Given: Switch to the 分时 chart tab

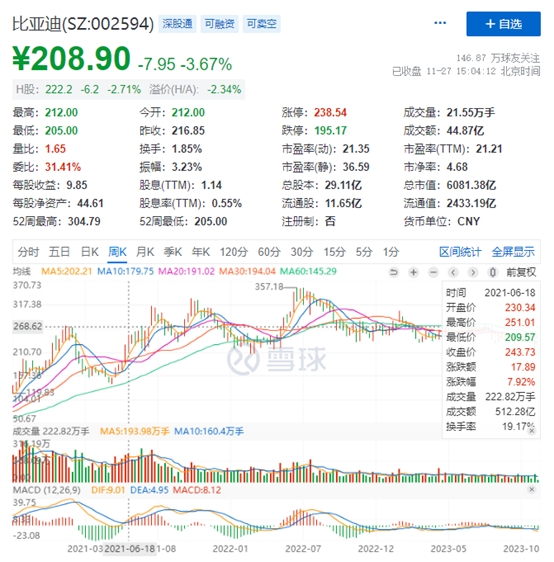Looking at the screenshot, I should [28, 252].
